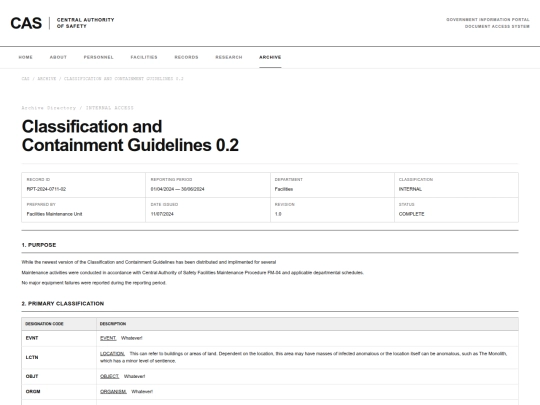
Task: Click the Record ID value RPT-2024-0711-02
Action: click(46, 189)
